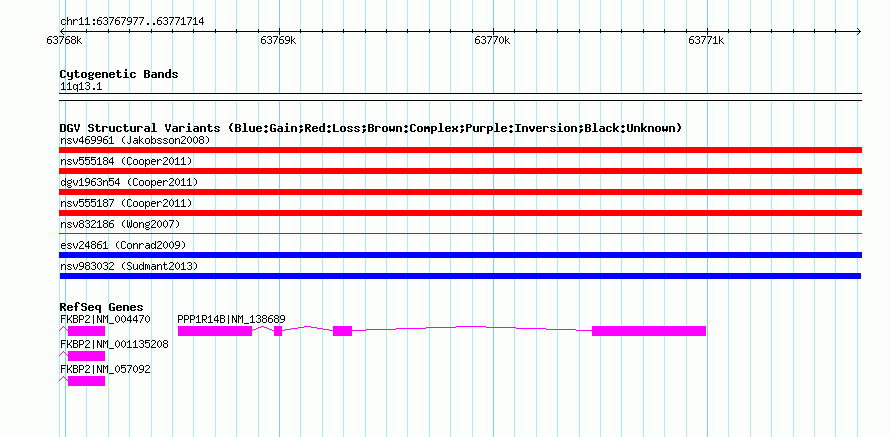Click PPP1R14B first exon under its label
This screenshot has height=437, width=890.
pyautogui.click(x=215, y=331)
